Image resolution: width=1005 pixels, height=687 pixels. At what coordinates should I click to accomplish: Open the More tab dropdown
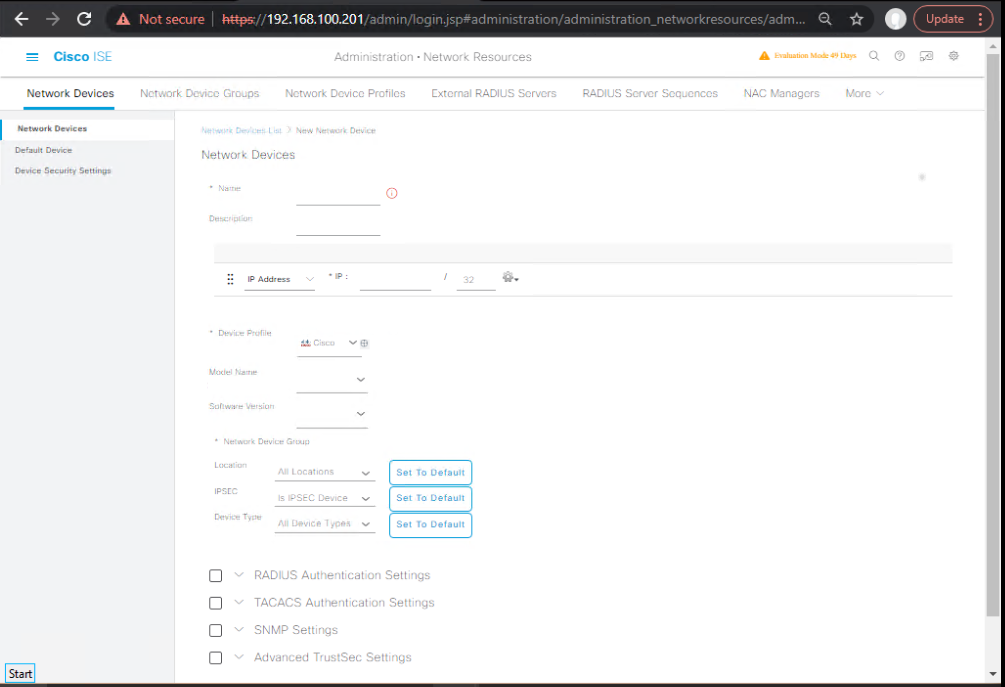tap(864, 94)
